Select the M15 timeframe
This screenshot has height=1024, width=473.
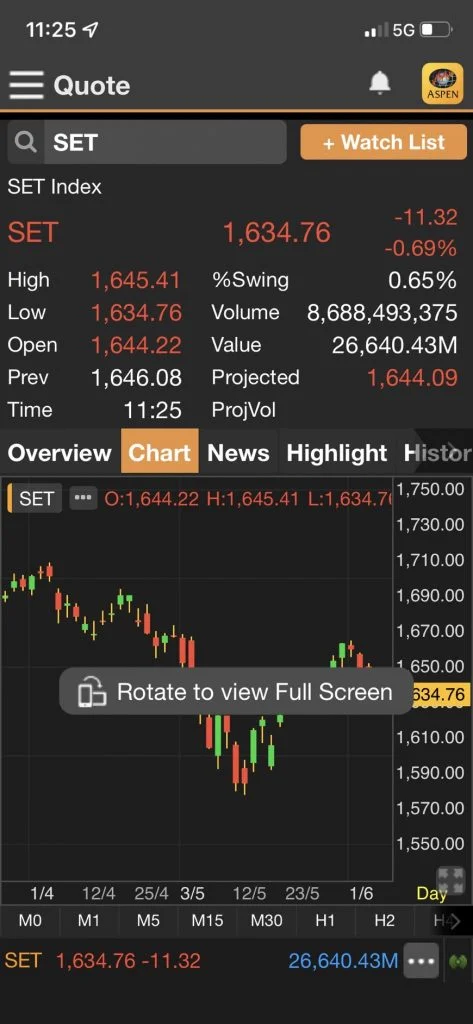pyautogui.click(x=207, y=921)
